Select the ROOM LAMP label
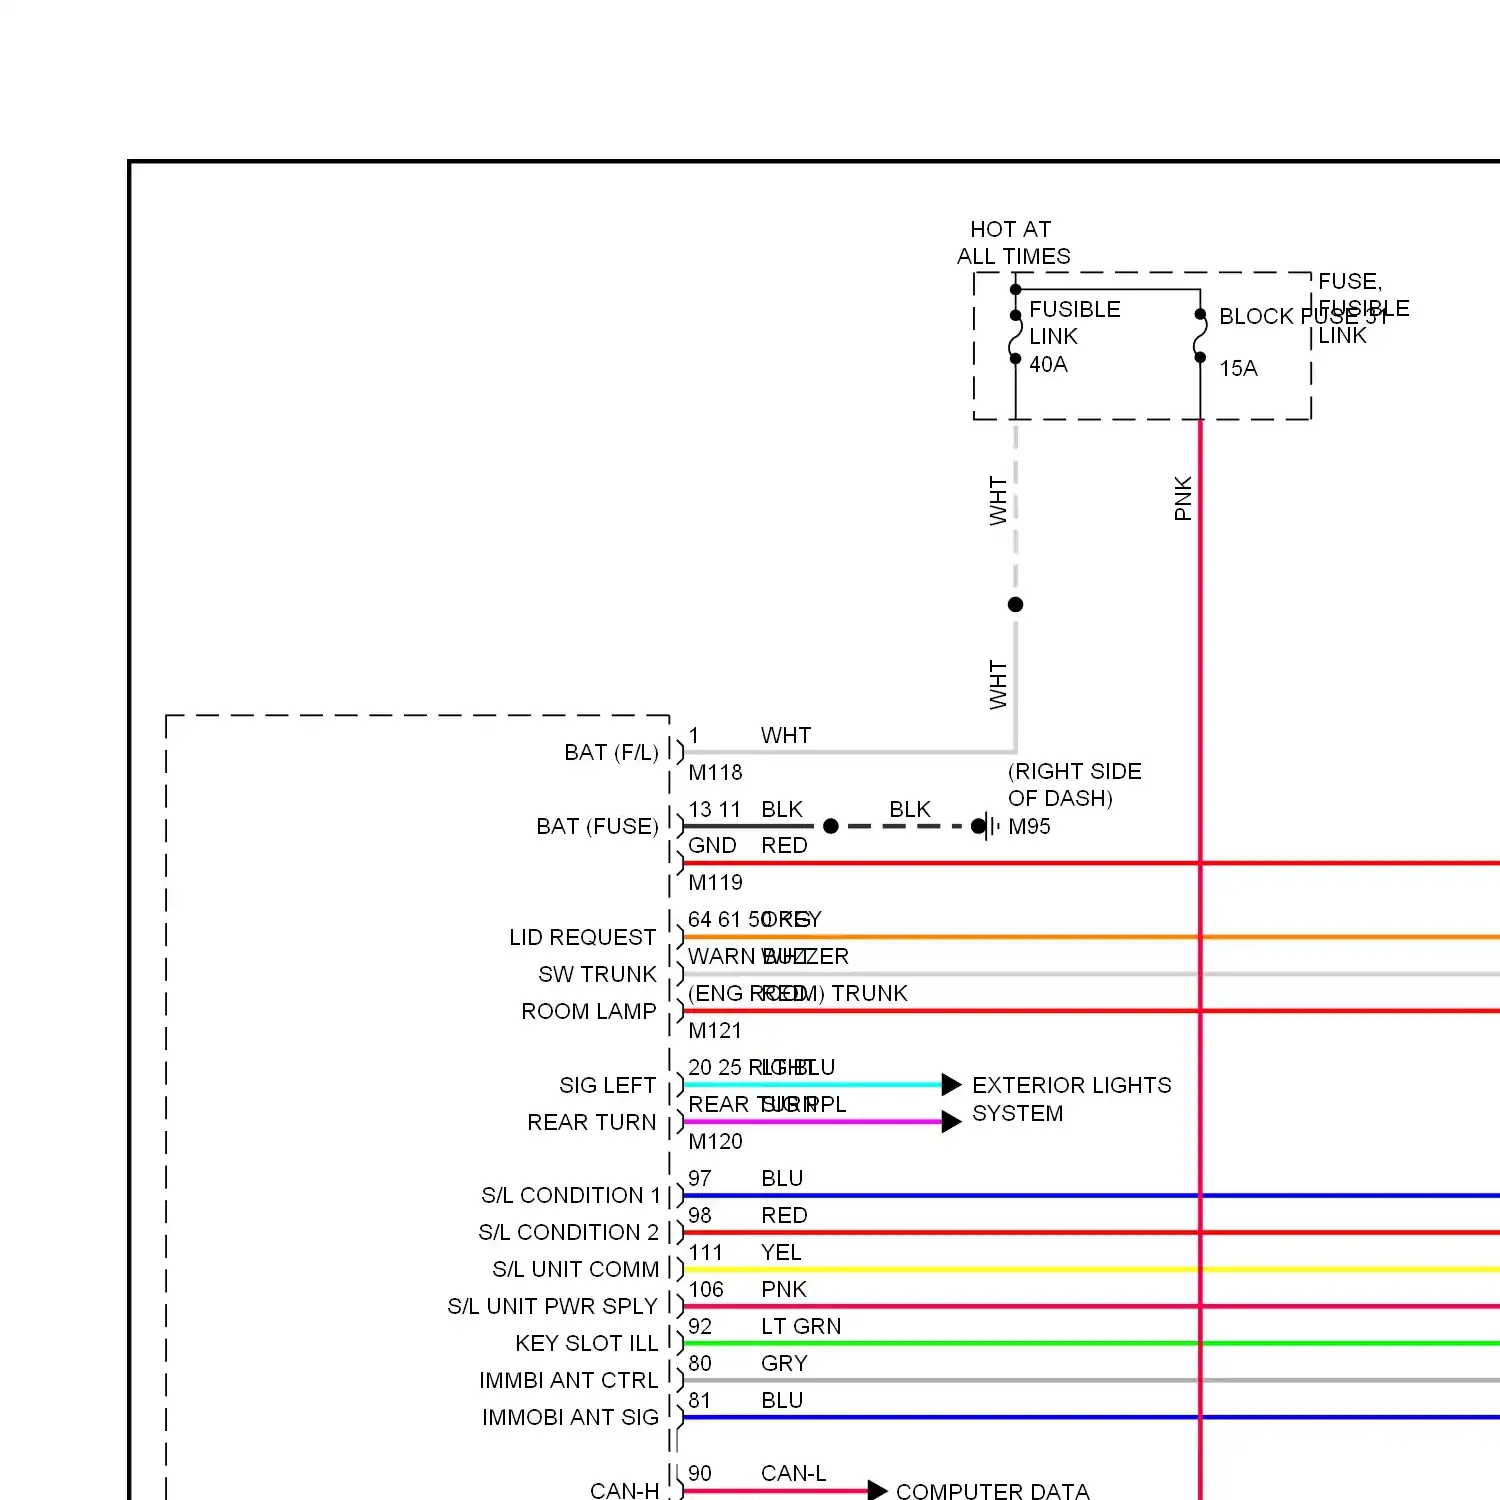 click(588, 1011)
